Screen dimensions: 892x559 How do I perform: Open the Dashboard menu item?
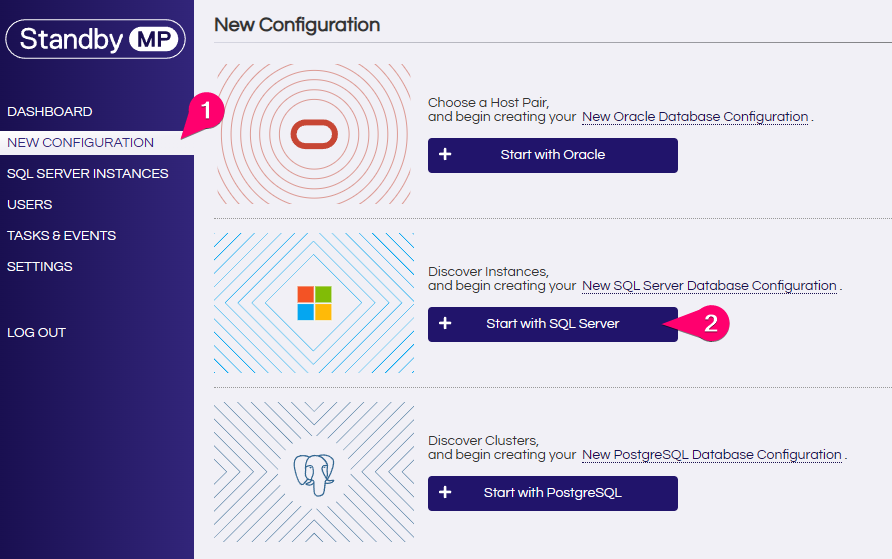pos(49,111)
